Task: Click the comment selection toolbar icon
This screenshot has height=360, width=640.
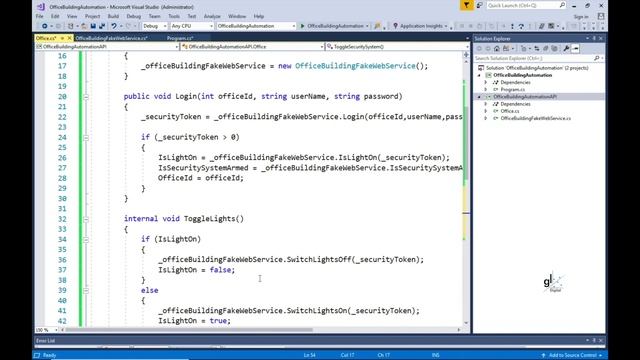Action: click(x=542, y=26)
